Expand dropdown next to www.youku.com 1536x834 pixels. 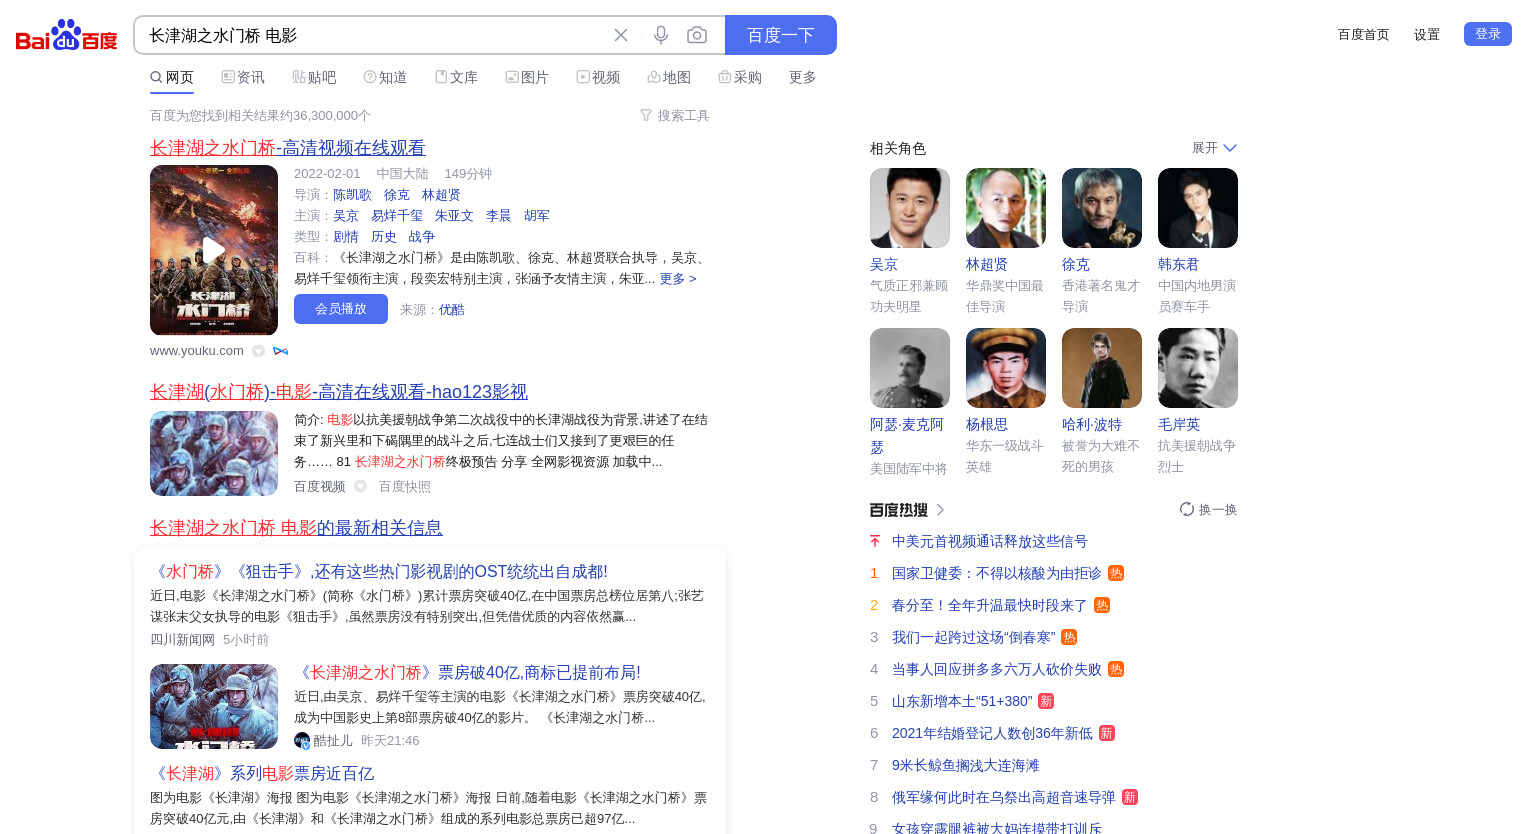coord(258,351)
